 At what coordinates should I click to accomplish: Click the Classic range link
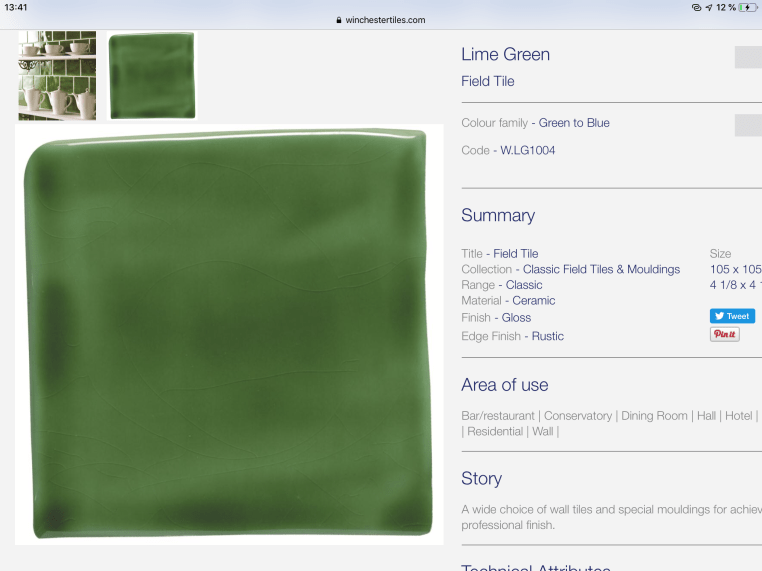click(x=524, y=285)
